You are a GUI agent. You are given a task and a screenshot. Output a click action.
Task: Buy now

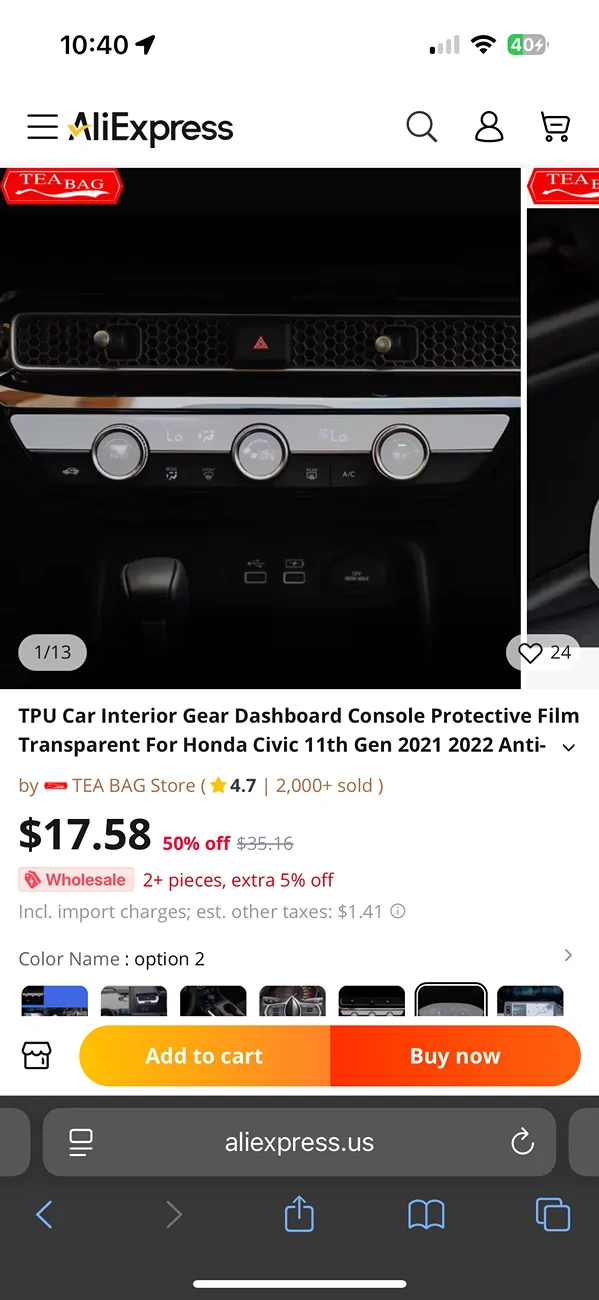(455, 1056)
